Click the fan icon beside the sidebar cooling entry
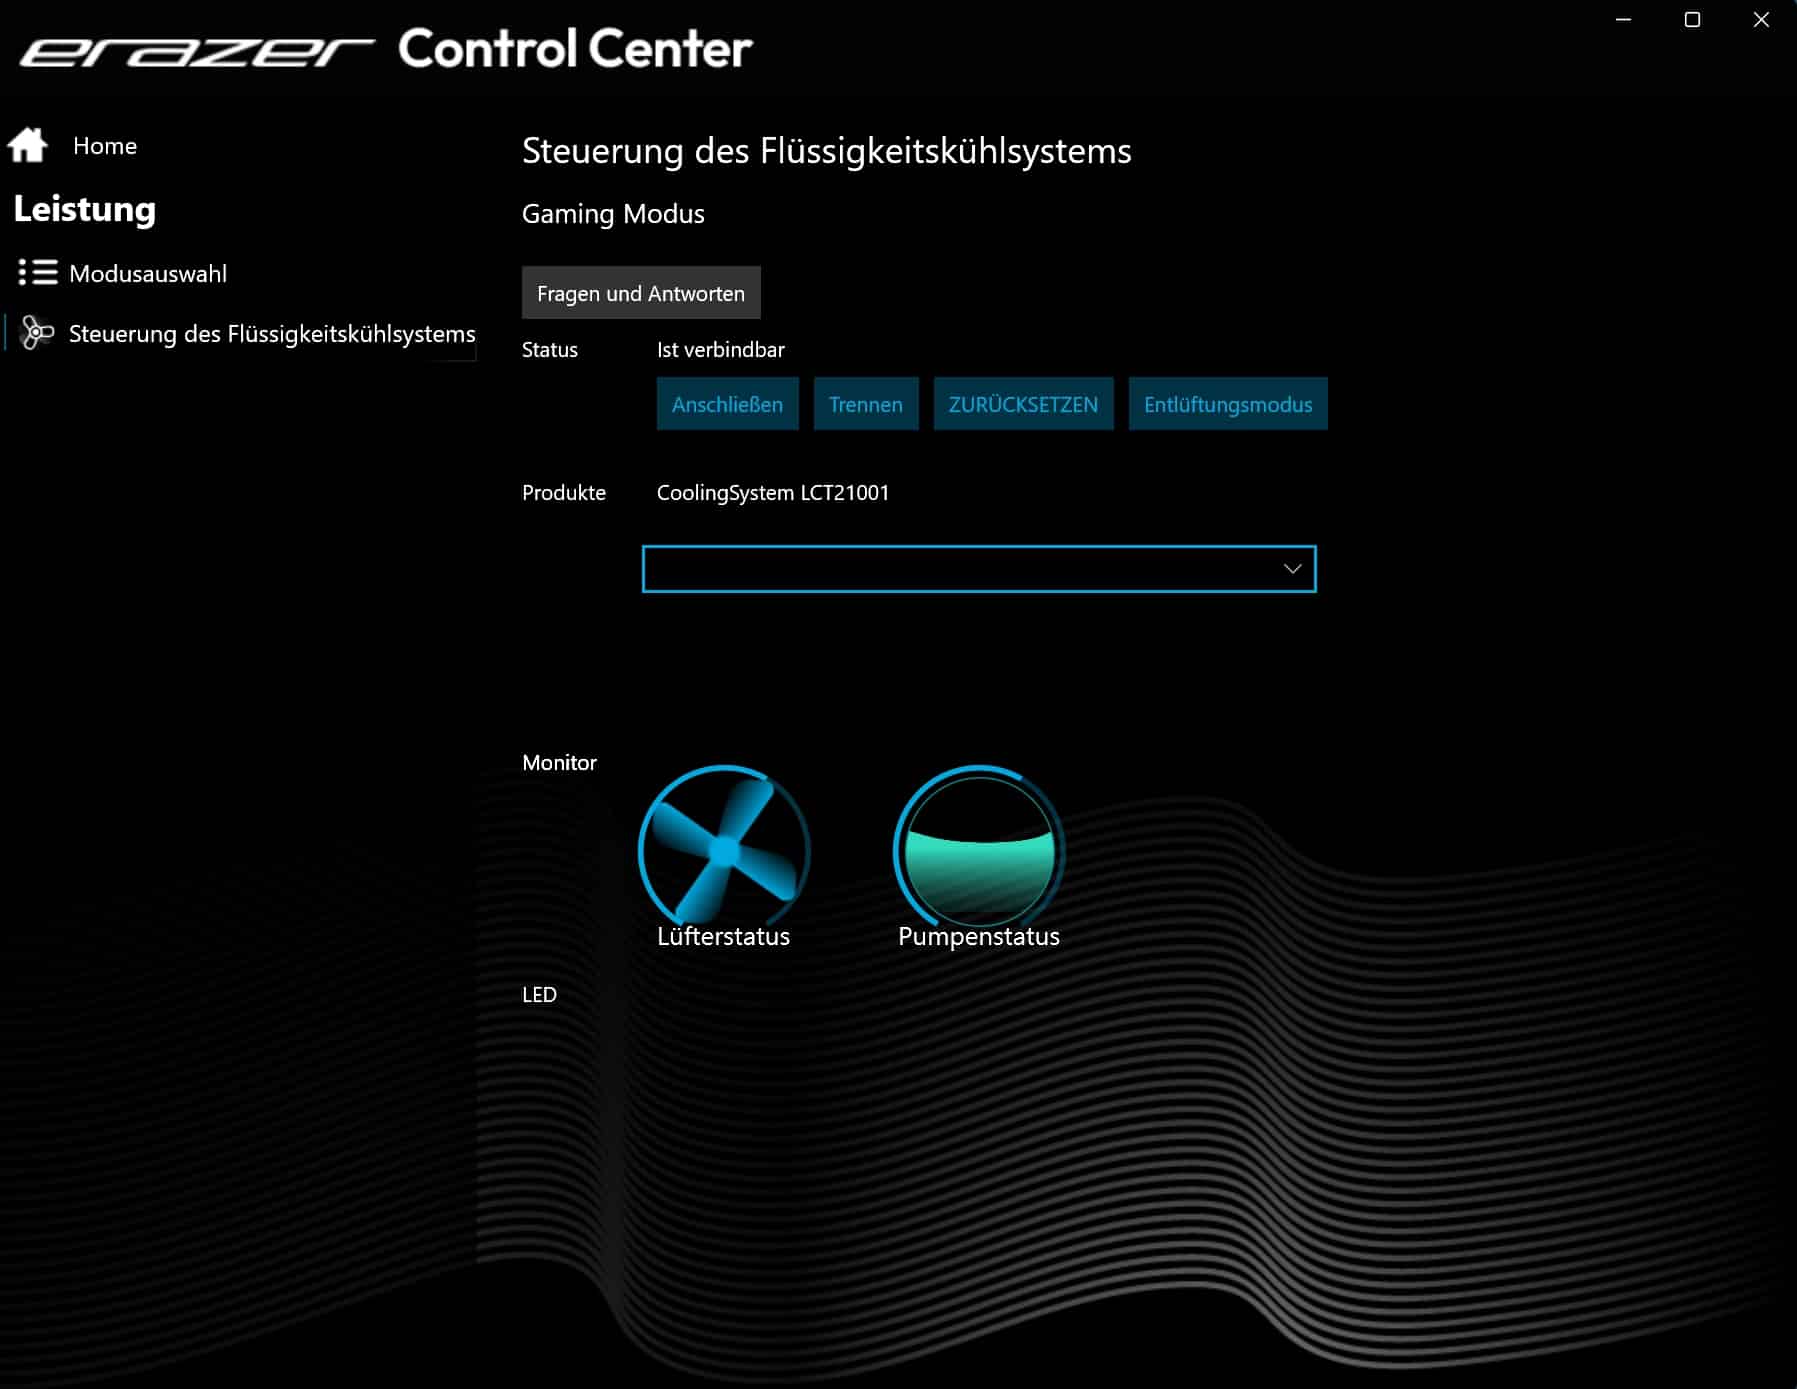The width and height of the screenshot is (1797, 1389). 37,333
